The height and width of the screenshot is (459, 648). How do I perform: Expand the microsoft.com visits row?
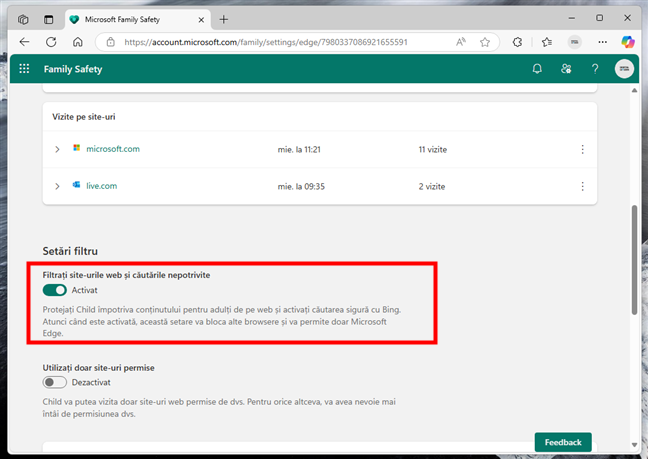[x=57, y=149]
